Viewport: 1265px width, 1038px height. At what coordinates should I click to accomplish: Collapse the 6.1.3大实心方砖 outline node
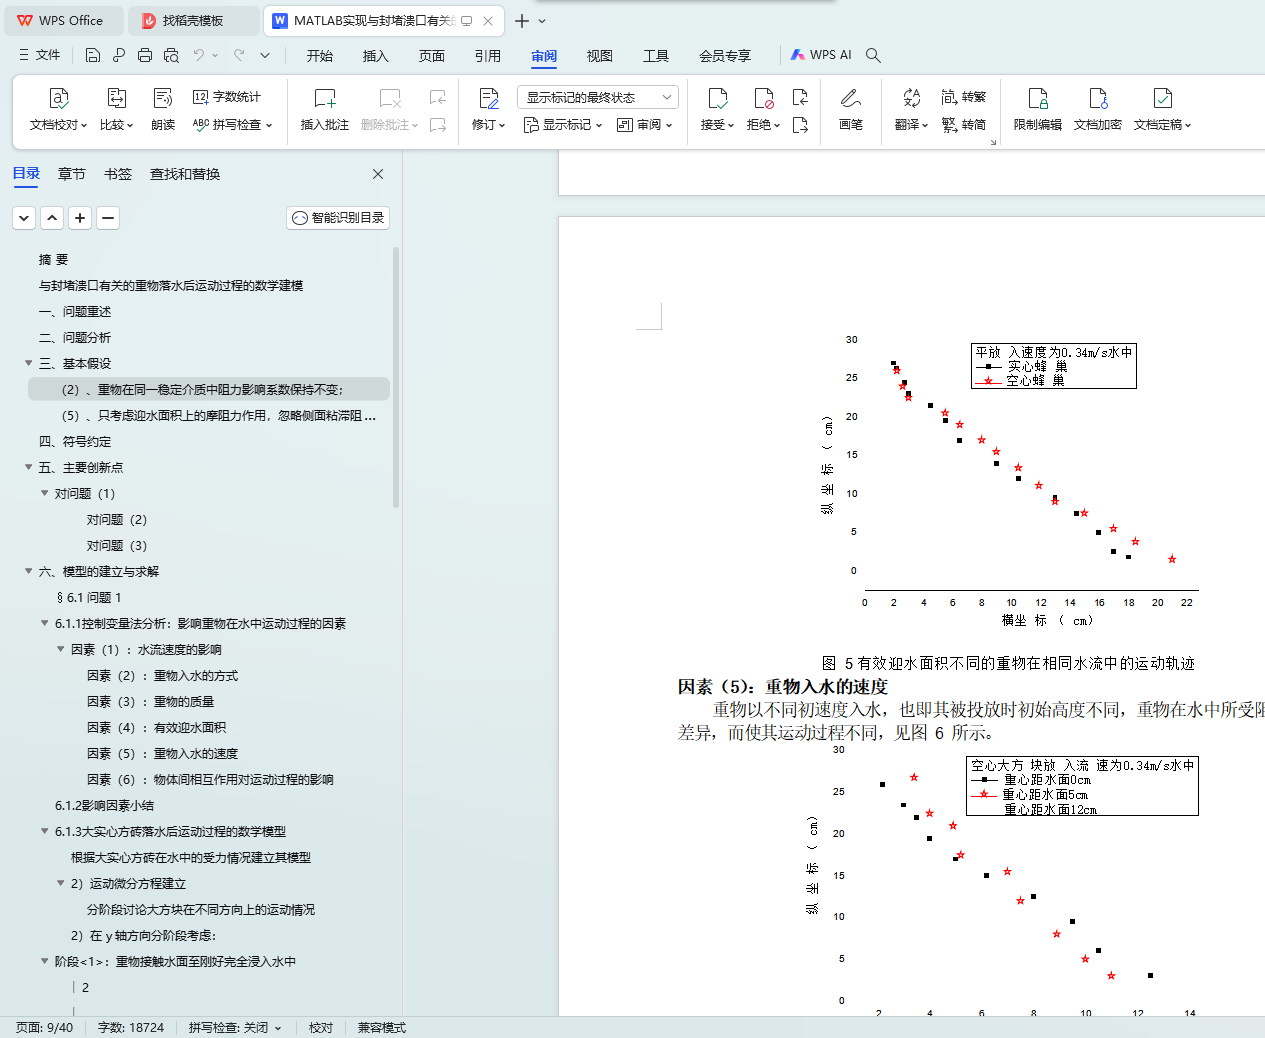click(x=44, y=831)
